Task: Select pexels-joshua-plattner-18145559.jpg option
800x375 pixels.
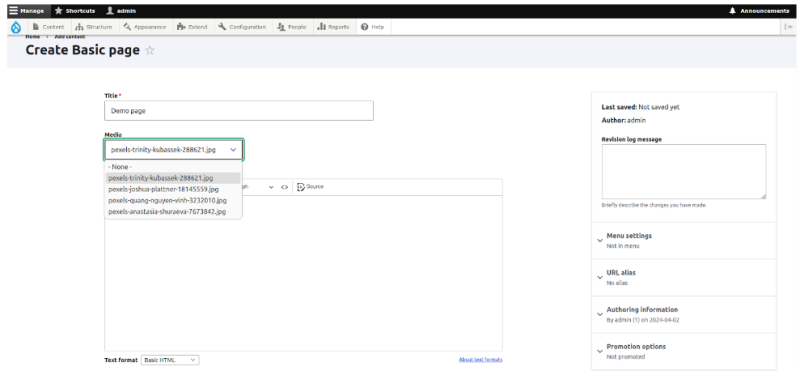Action: tap(173, 189)
